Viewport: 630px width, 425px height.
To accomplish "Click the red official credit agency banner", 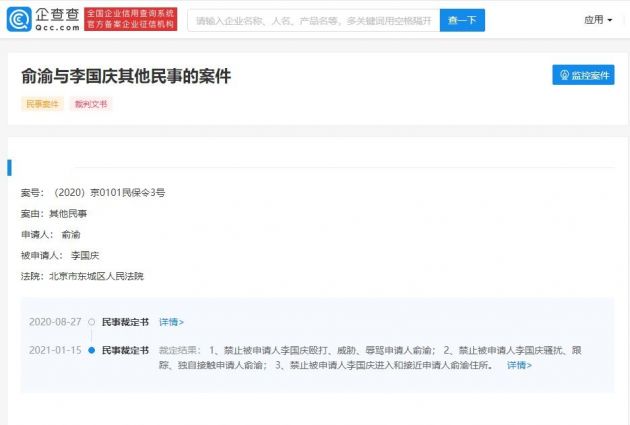I will pyautogui.click(x=131, y=19).
